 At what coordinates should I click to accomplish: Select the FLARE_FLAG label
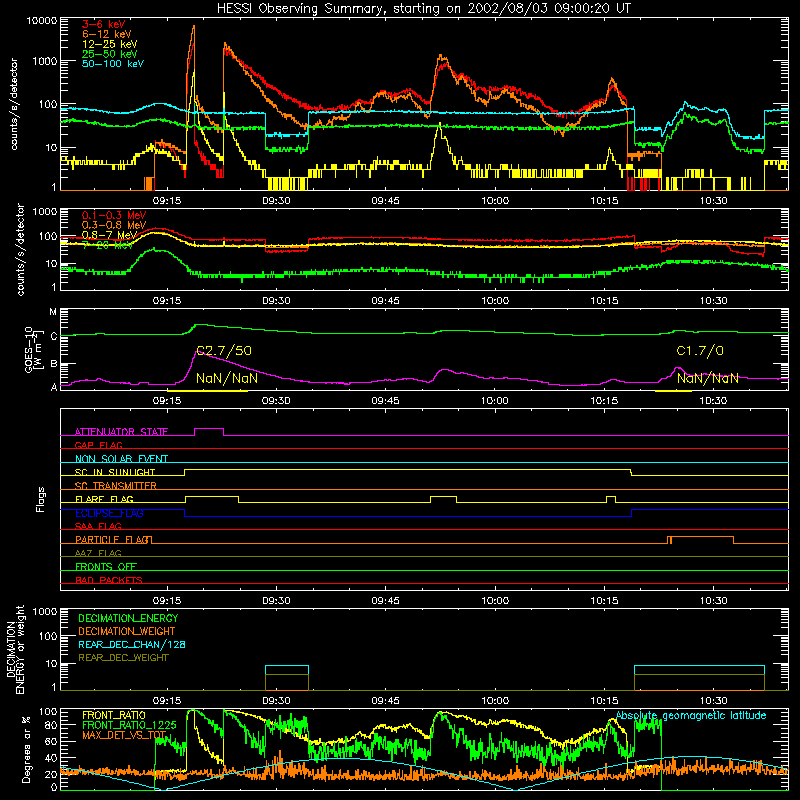click(x=104, y=499)
